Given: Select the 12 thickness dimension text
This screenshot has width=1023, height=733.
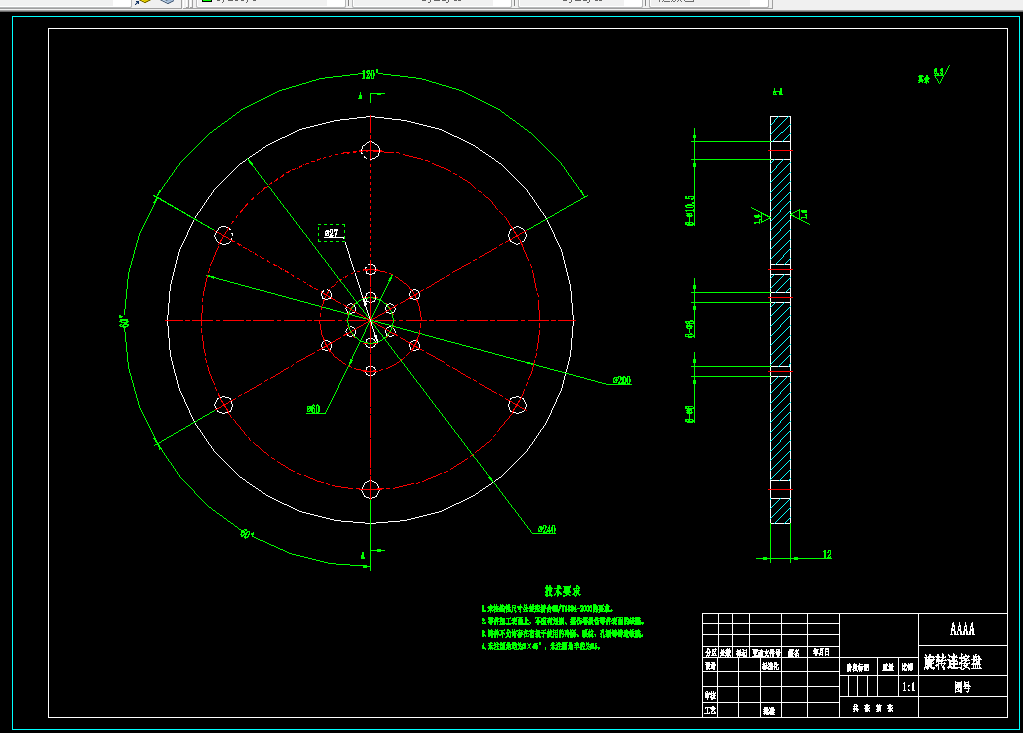Looking at the screenshot, I should tap(827, 554).
